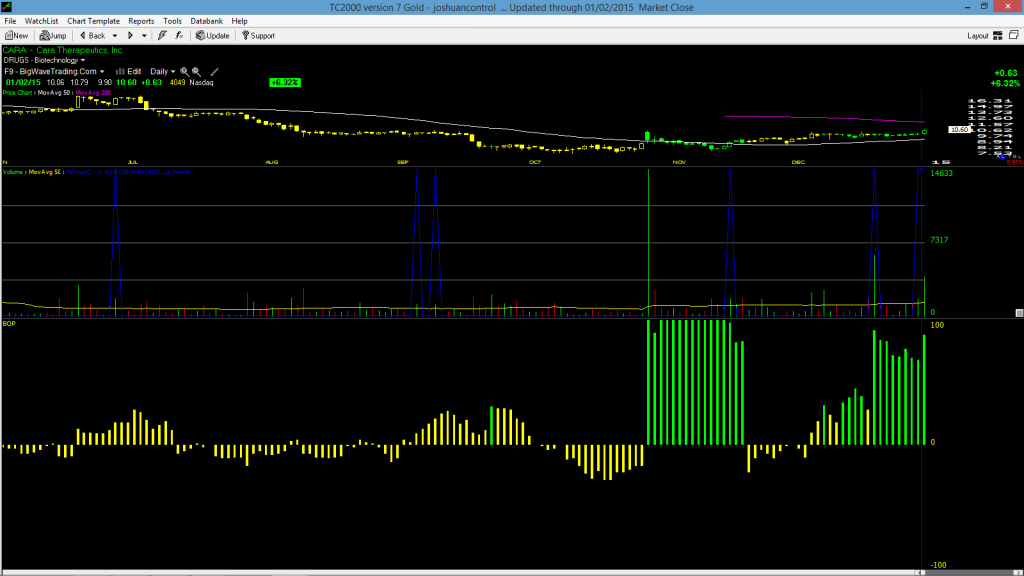Click the forward navigation arrow
Screen dimensions: 1024x576
pyautogui.click(x=130, y=36)
